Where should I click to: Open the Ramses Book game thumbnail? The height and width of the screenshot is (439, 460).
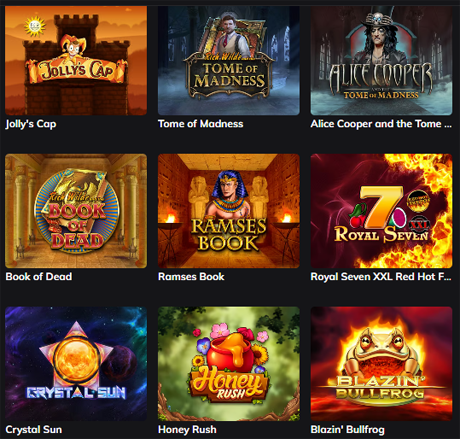coord(229,211)
